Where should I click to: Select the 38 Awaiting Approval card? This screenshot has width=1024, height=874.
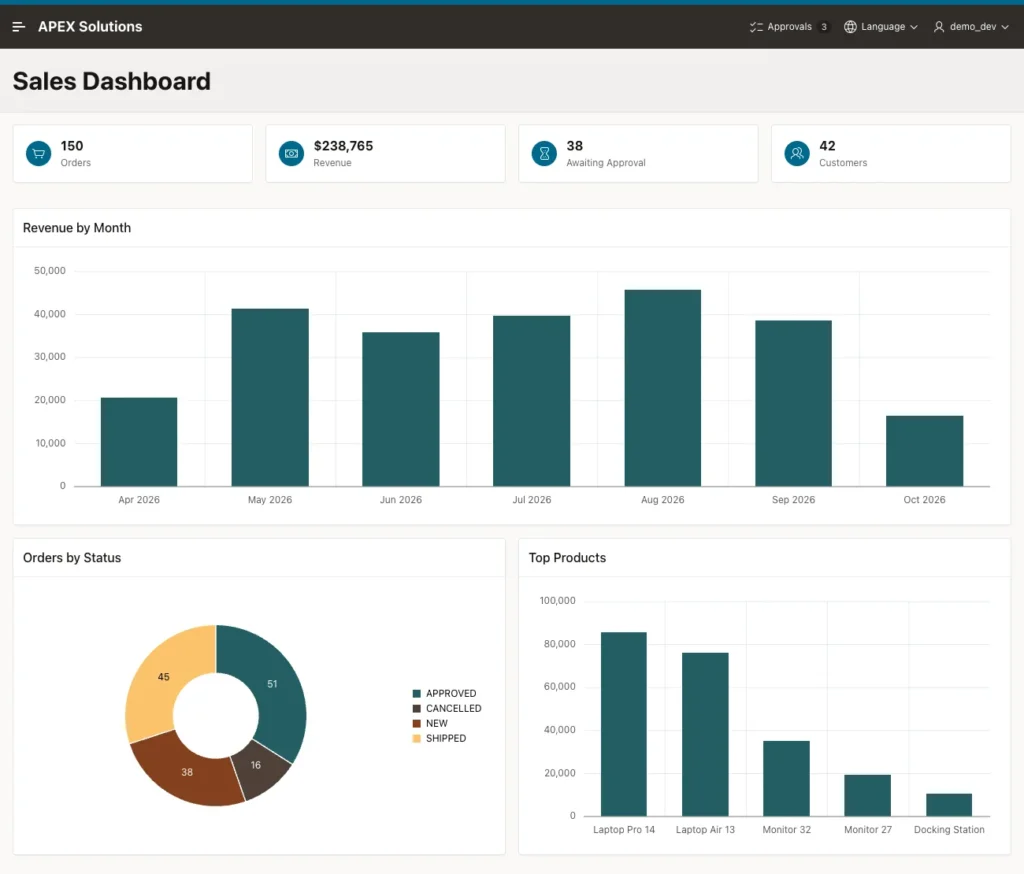(638, 154)
